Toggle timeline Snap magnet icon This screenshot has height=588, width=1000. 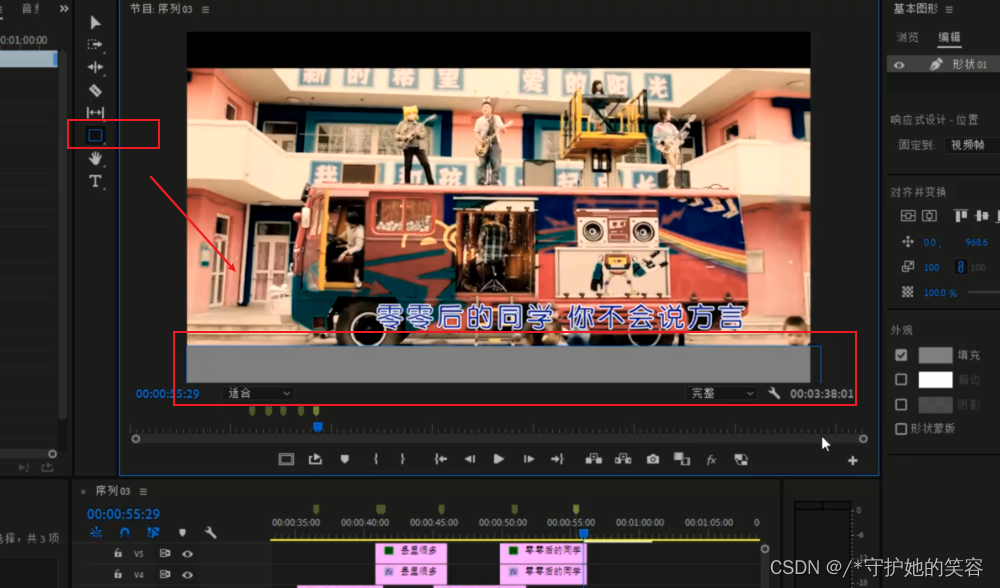[124, 532]
